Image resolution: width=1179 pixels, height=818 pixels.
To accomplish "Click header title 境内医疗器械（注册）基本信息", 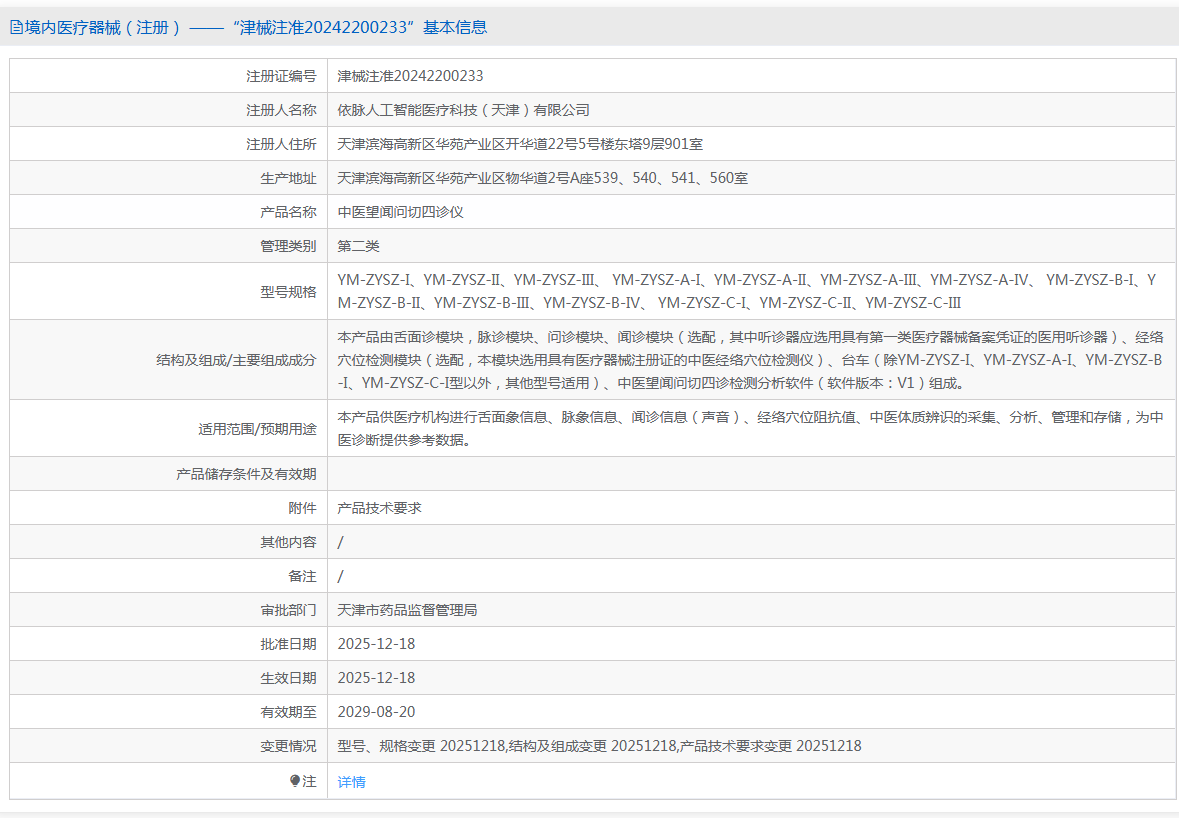I will [x=256, y=28].
